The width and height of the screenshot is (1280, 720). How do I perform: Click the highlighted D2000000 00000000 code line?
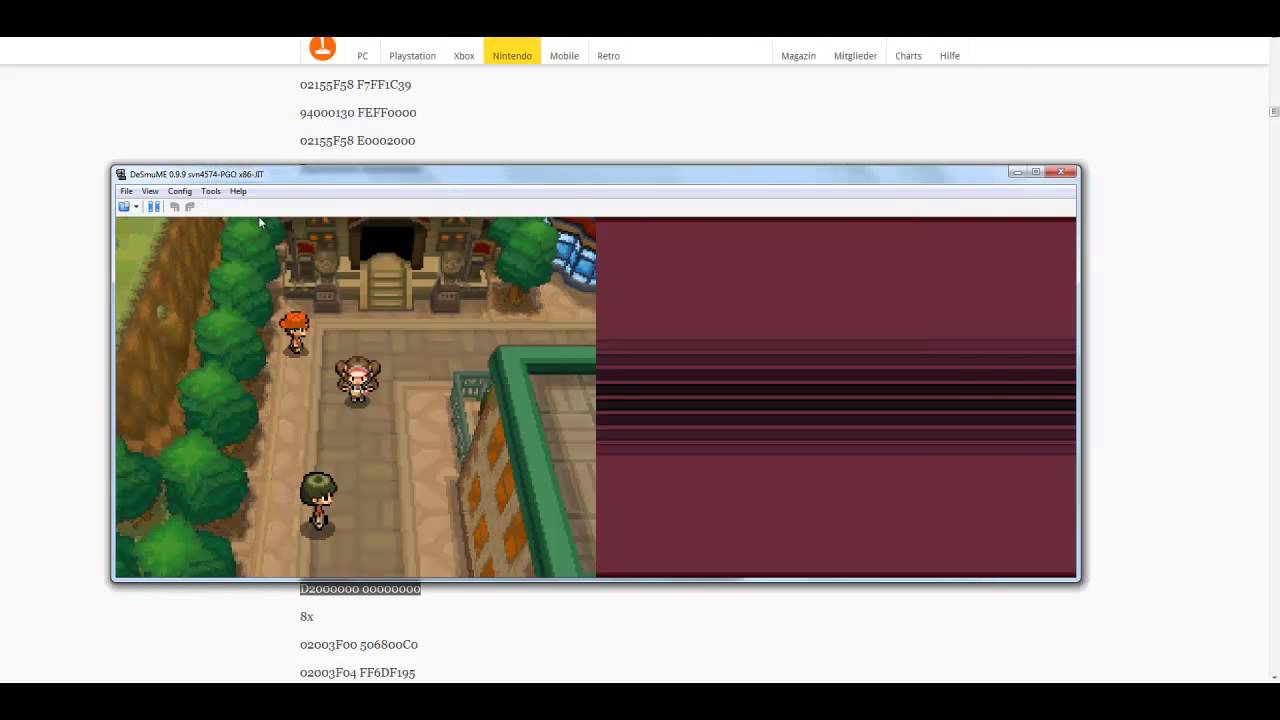pyautogui.click(x=360, y=589)
